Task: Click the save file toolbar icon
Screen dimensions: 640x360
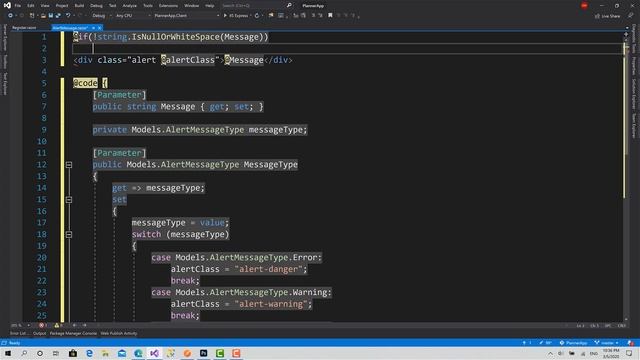Action: (51, 16)
